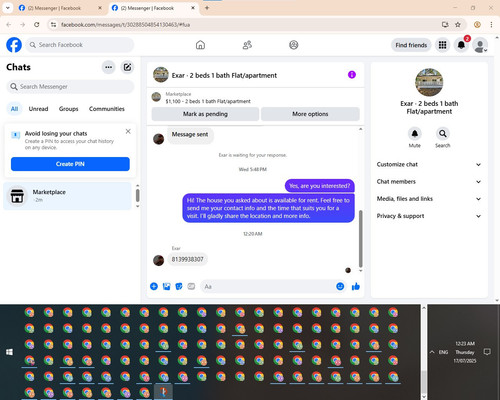Attach a photo using the image icon
The height and width of the screenshot is (400, 500).
(x=166, y=286)
